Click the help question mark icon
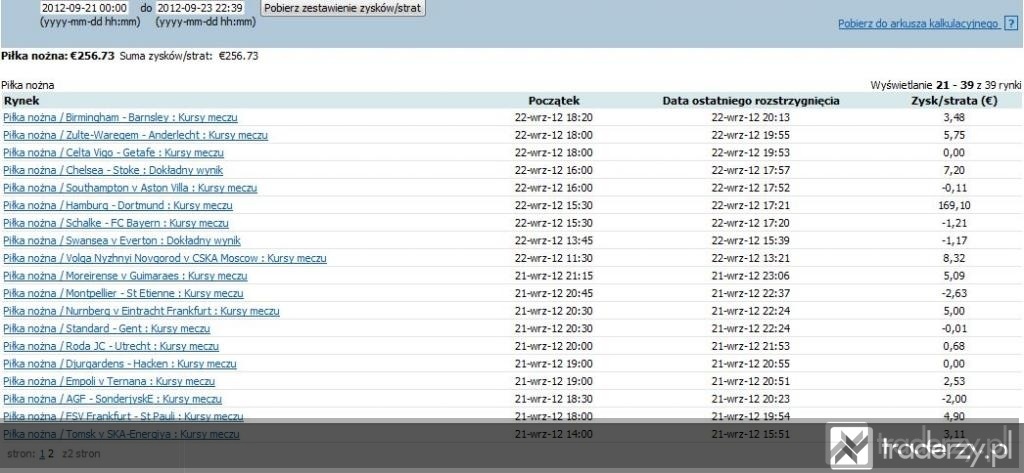The image size is (1024, 473). point(1011,24)
